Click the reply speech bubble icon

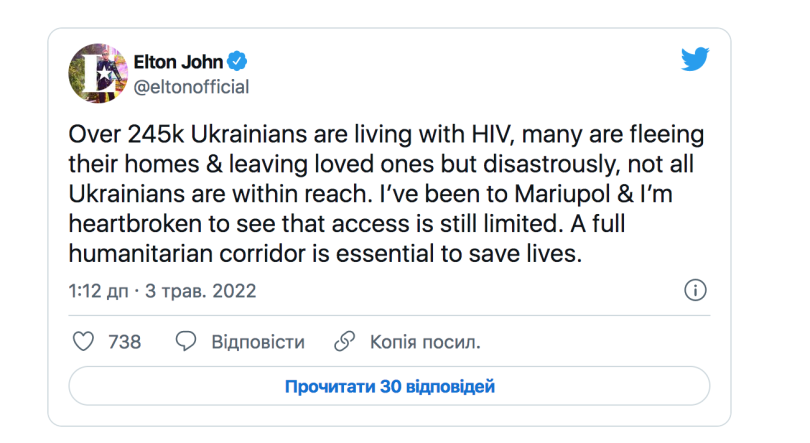tap(186, 342)
